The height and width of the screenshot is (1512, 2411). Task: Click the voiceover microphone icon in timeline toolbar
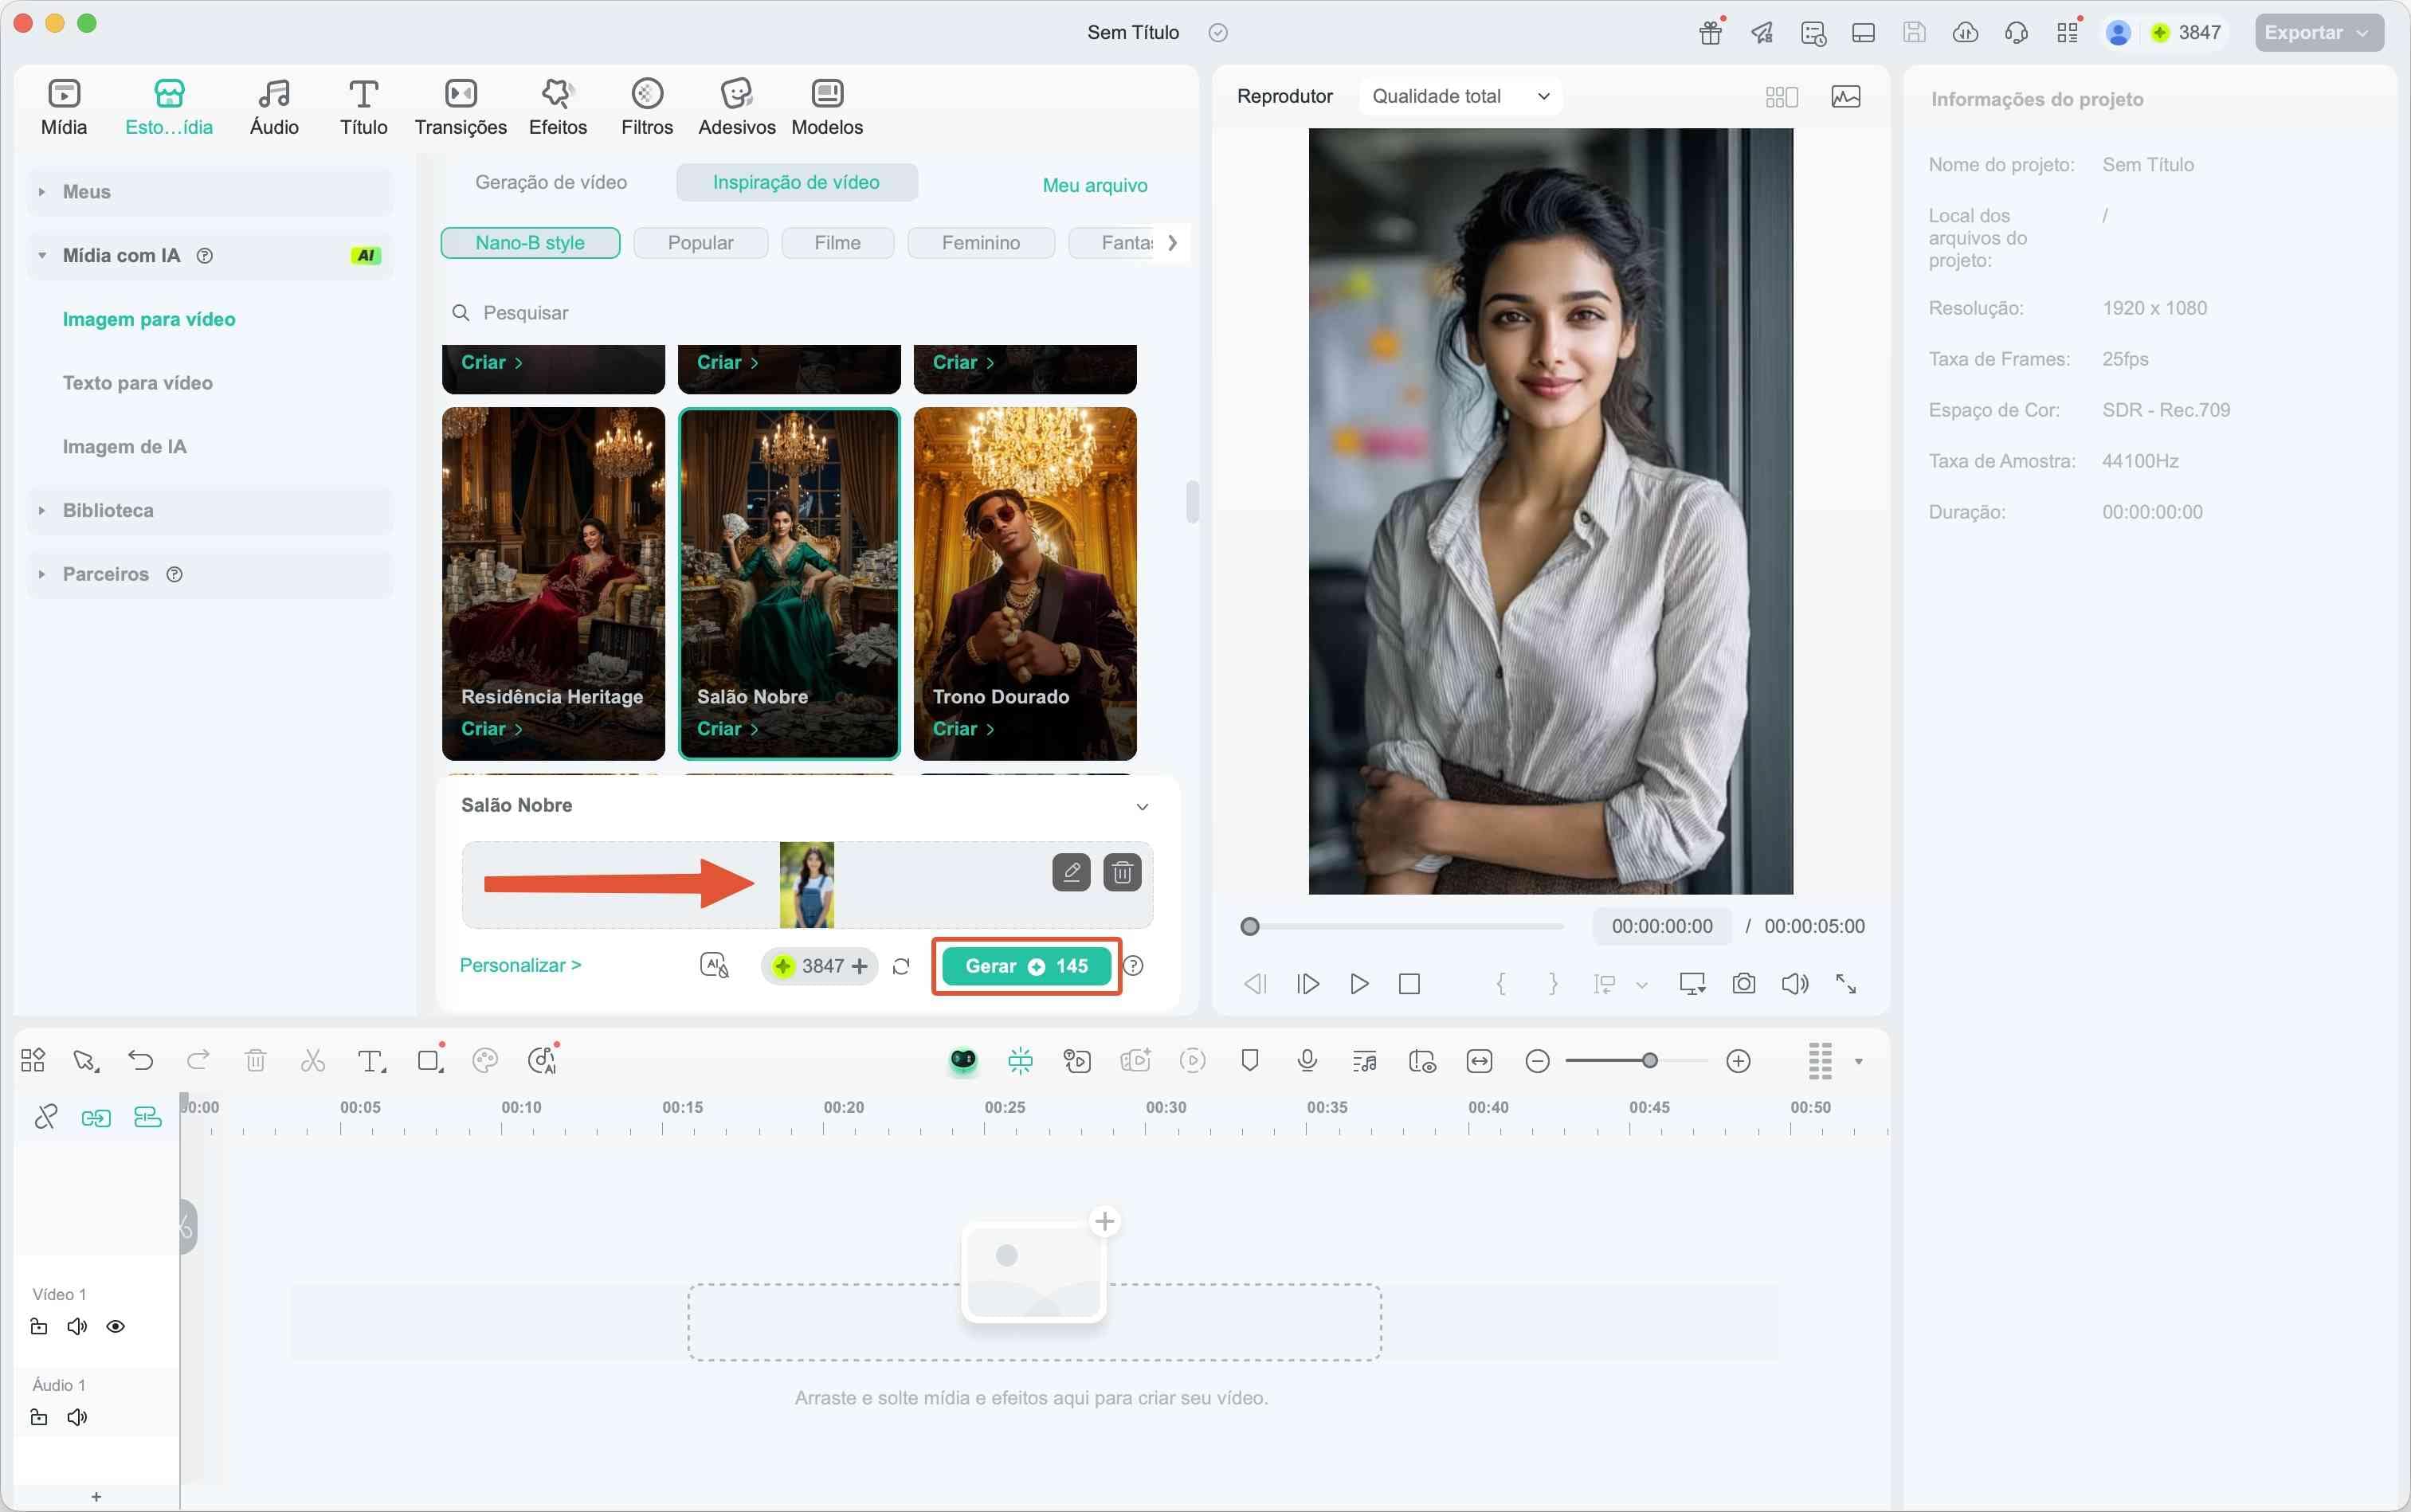(x=1306, y=1061)
